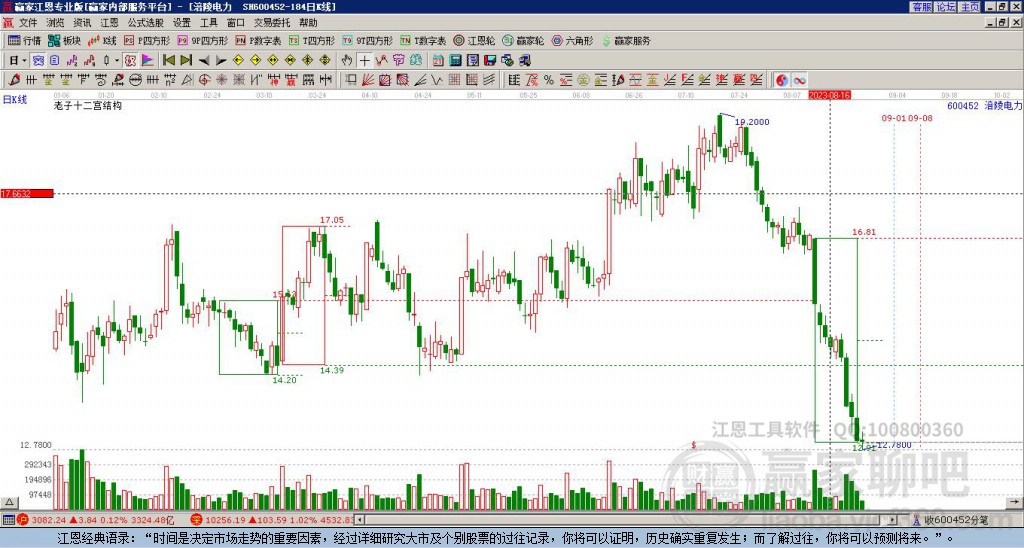Open 赢家服务 service with dollar icon
The height and width of the screenshot is (548, 1024).
(626, 40)
